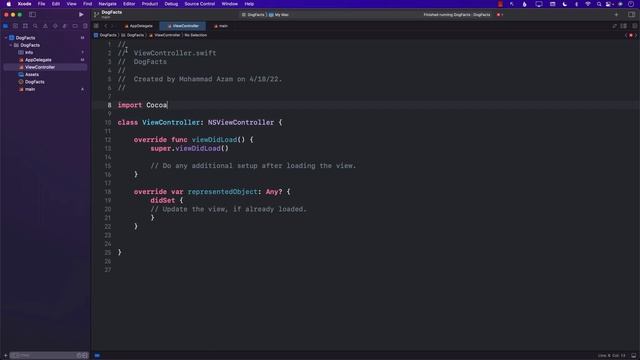Switch to the AppDelegate tab
The width and height of the screenshot is (640, 360).
coord(139,26)
